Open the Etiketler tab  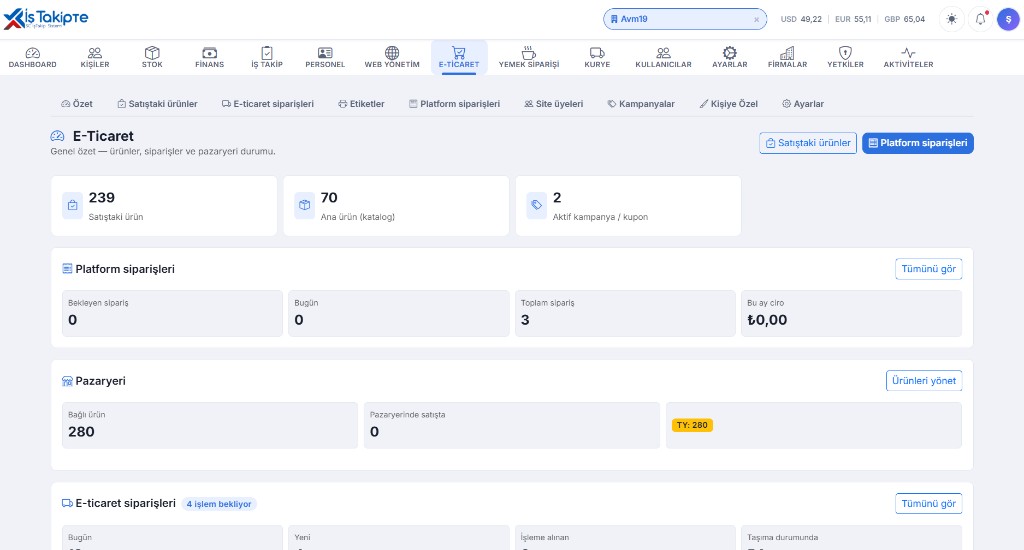click(361, 104)
